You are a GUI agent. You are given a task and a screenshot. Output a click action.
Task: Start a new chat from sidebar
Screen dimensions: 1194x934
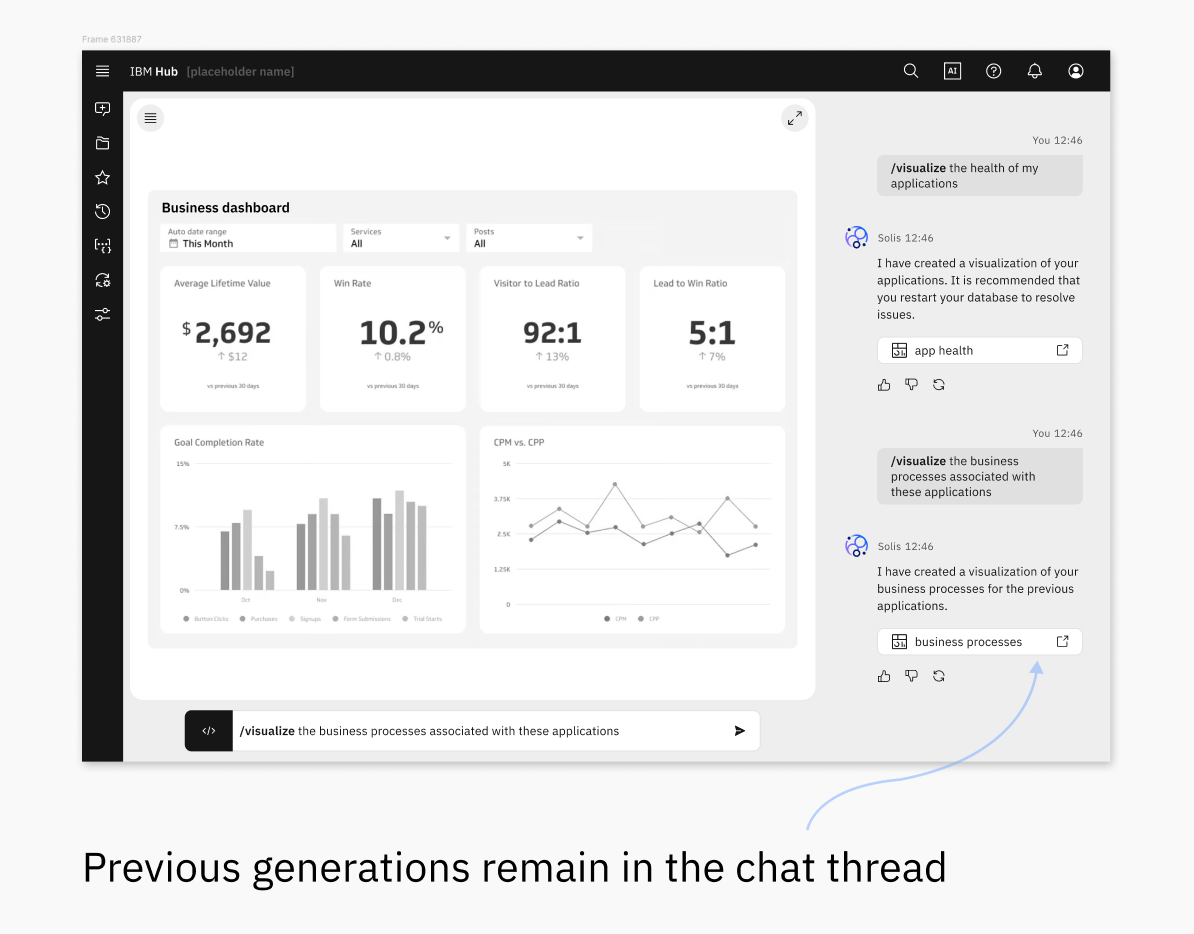tap(102, 109)
